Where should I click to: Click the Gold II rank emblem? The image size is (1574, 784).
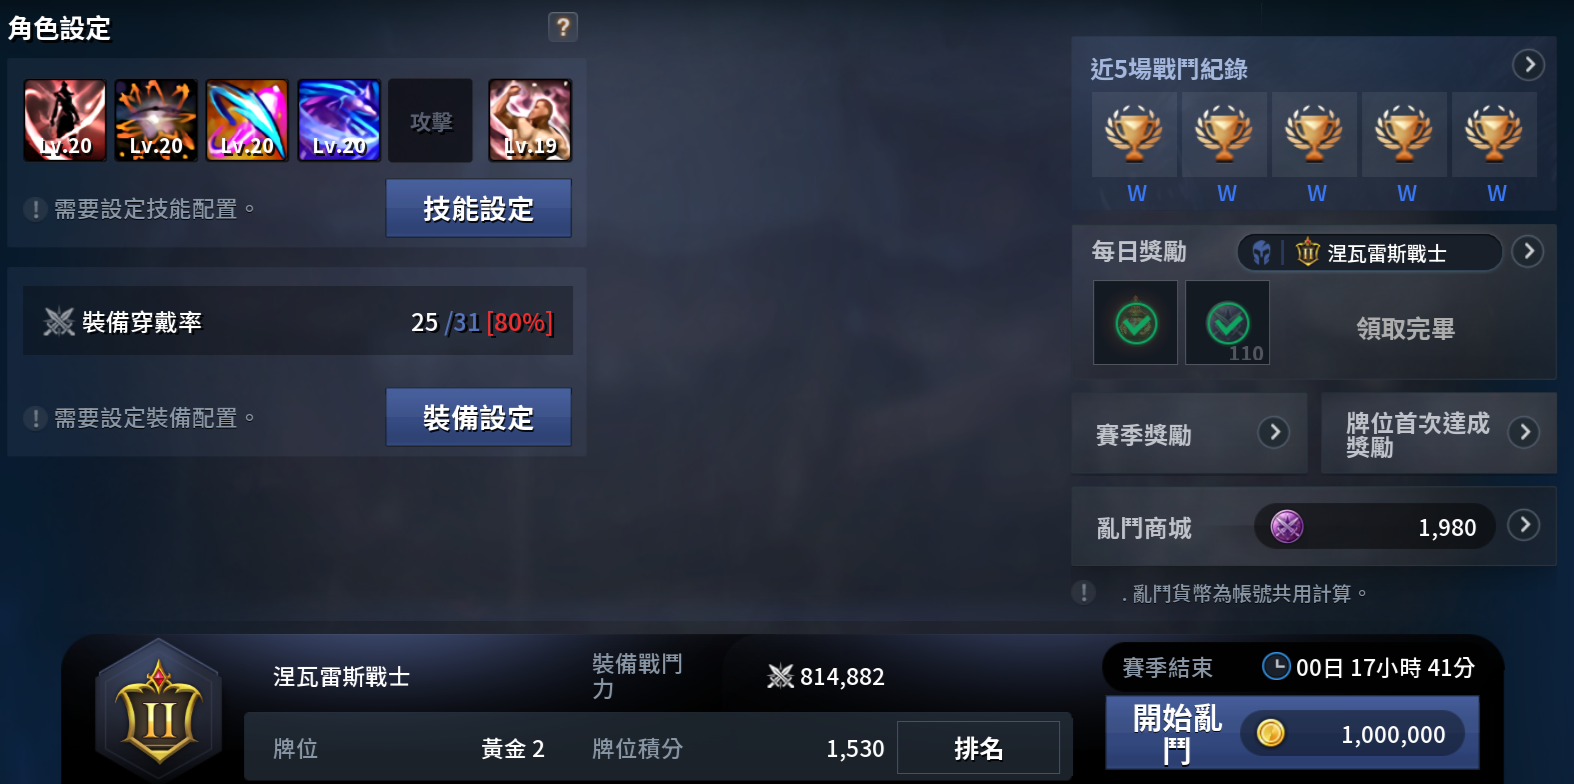coord(159,711)
